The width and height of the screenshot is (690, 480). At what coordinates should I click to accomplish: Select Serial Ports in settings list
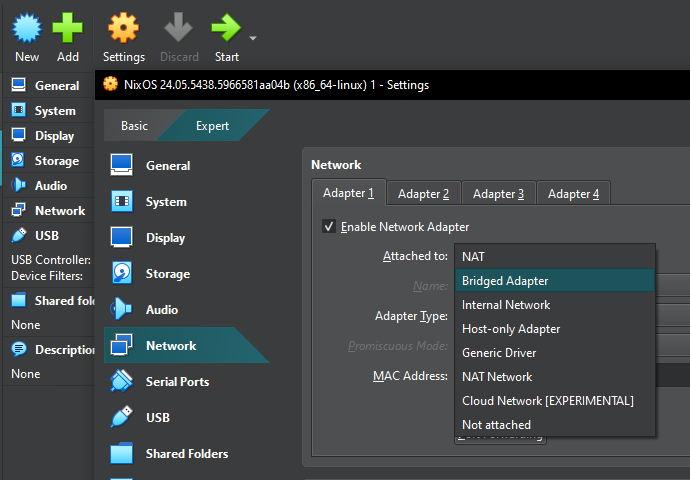click(x=187, y=381)
